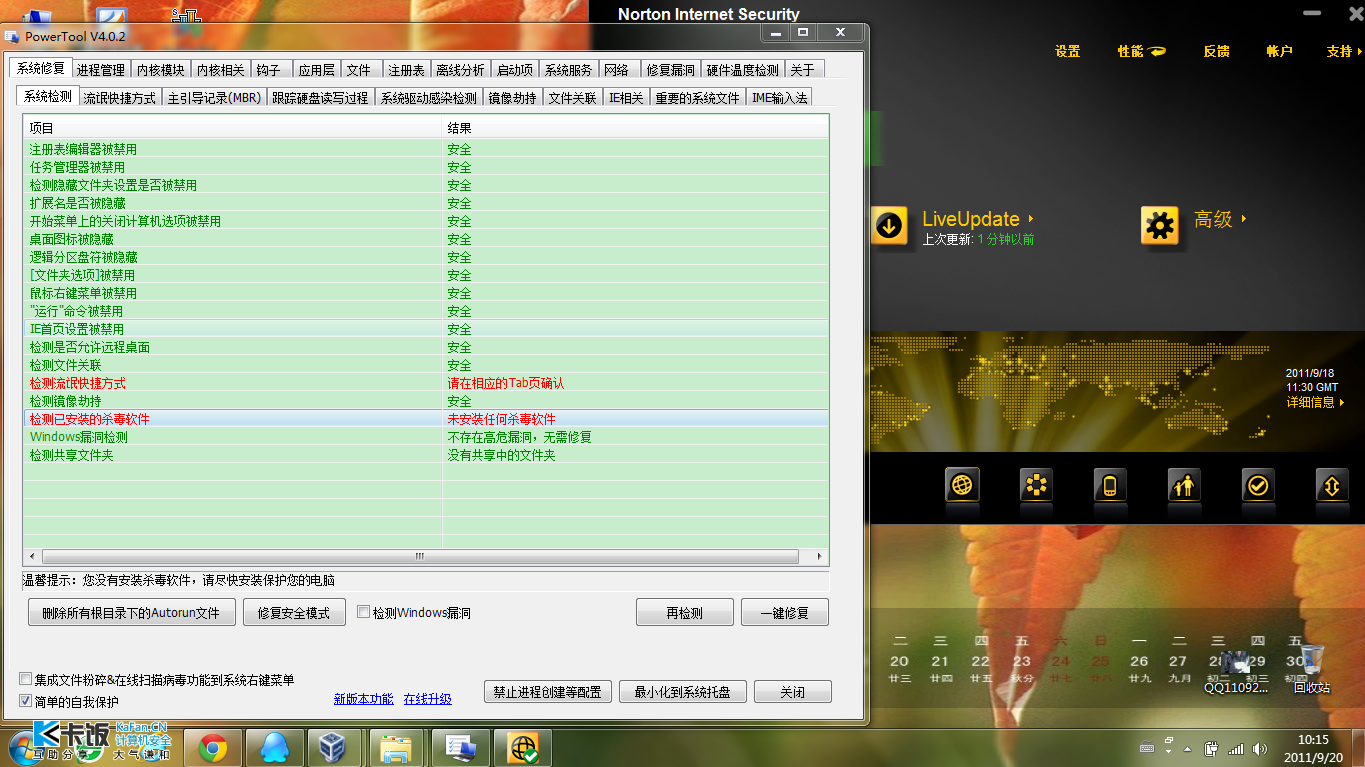Open the Norton parental control family icon
Image resolution: width=1365 pixels, height=767 pixels.
point(1184,486)
